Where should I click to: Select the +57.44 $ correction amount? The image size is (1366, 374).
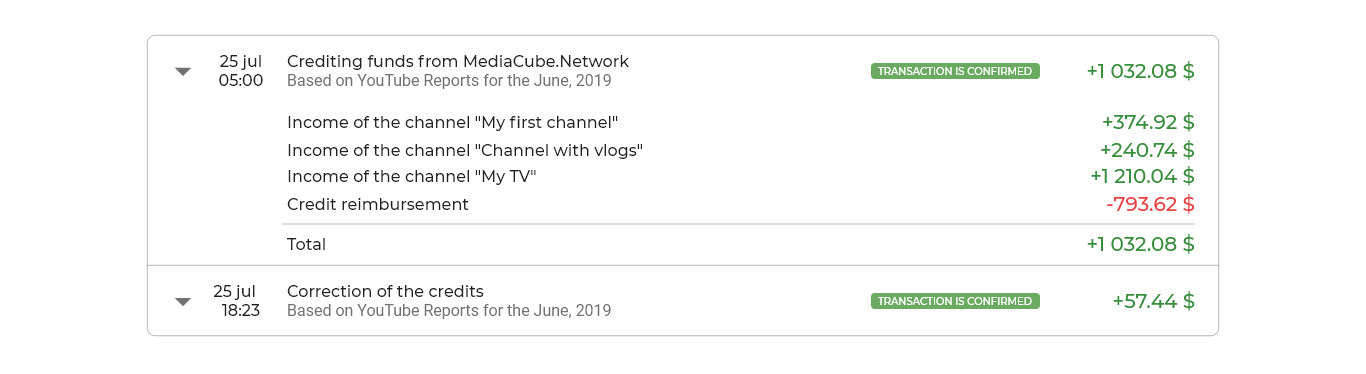[1154, 301]
